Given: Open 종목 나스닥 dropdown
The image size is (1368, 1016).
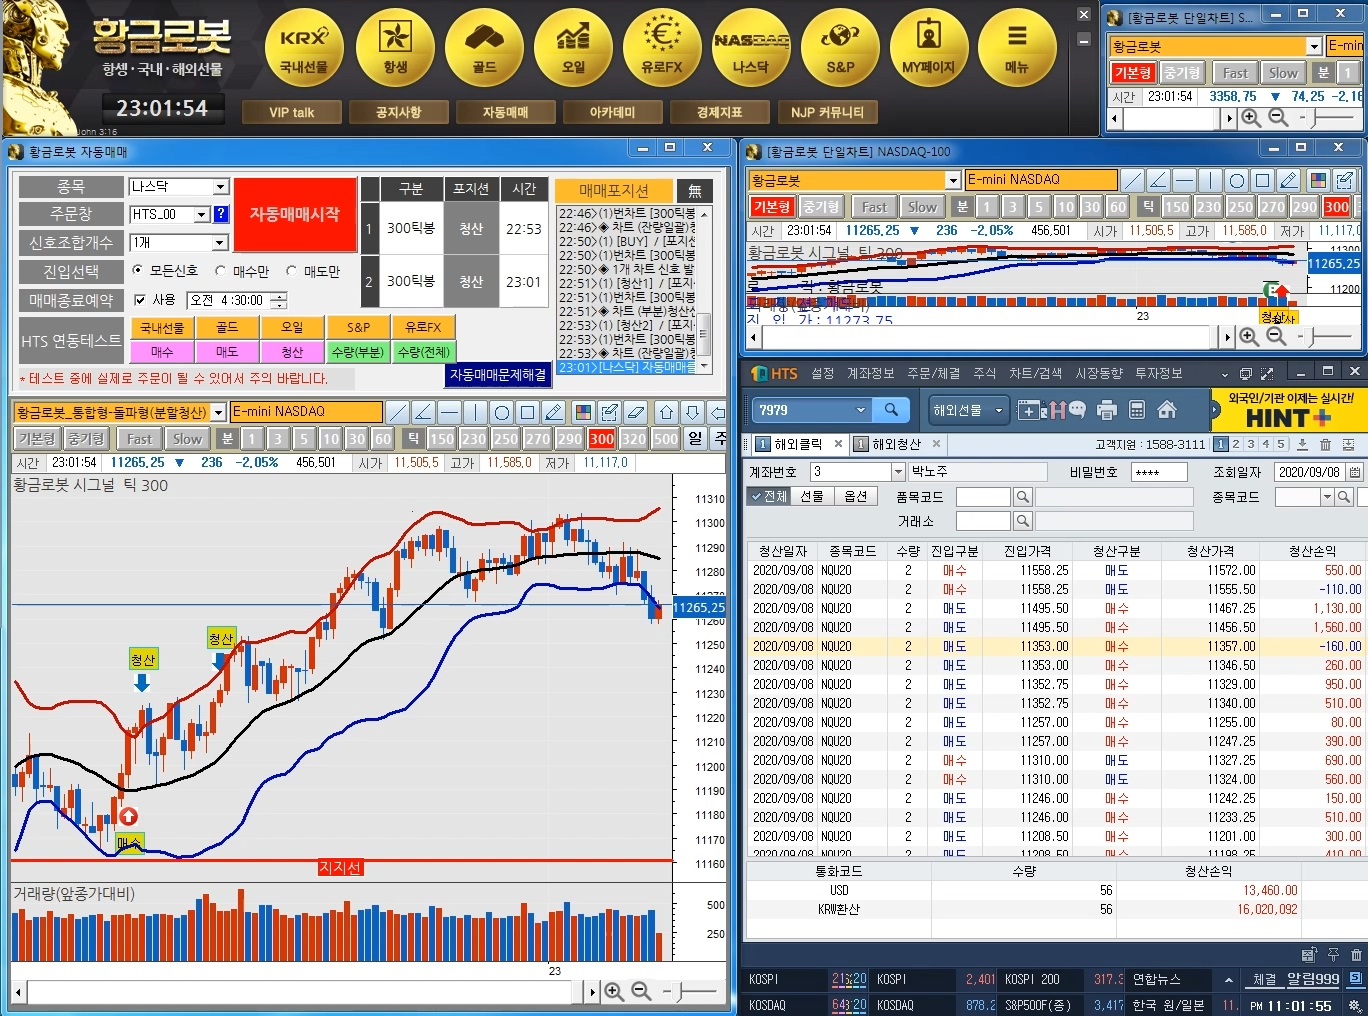Looking at the screenshot, I should pyautogui.click(x=221, y=187).
